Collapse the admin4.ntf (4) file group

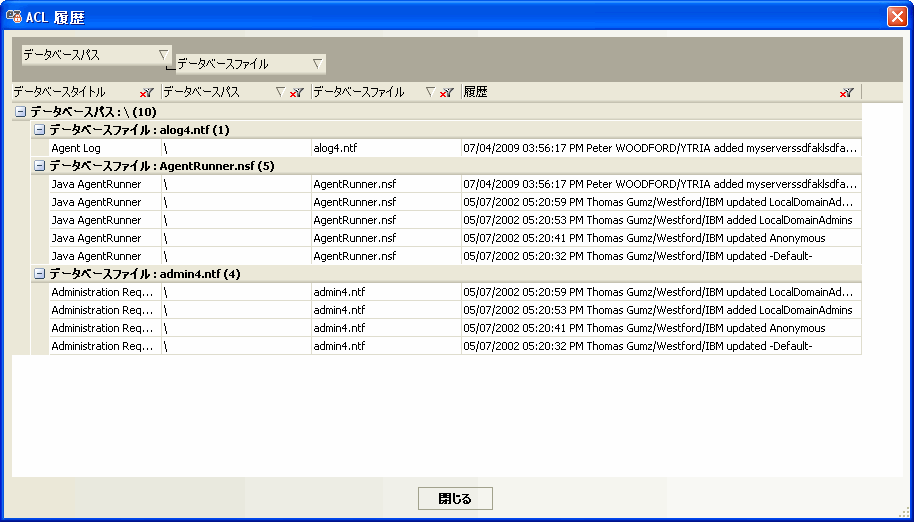39,274
